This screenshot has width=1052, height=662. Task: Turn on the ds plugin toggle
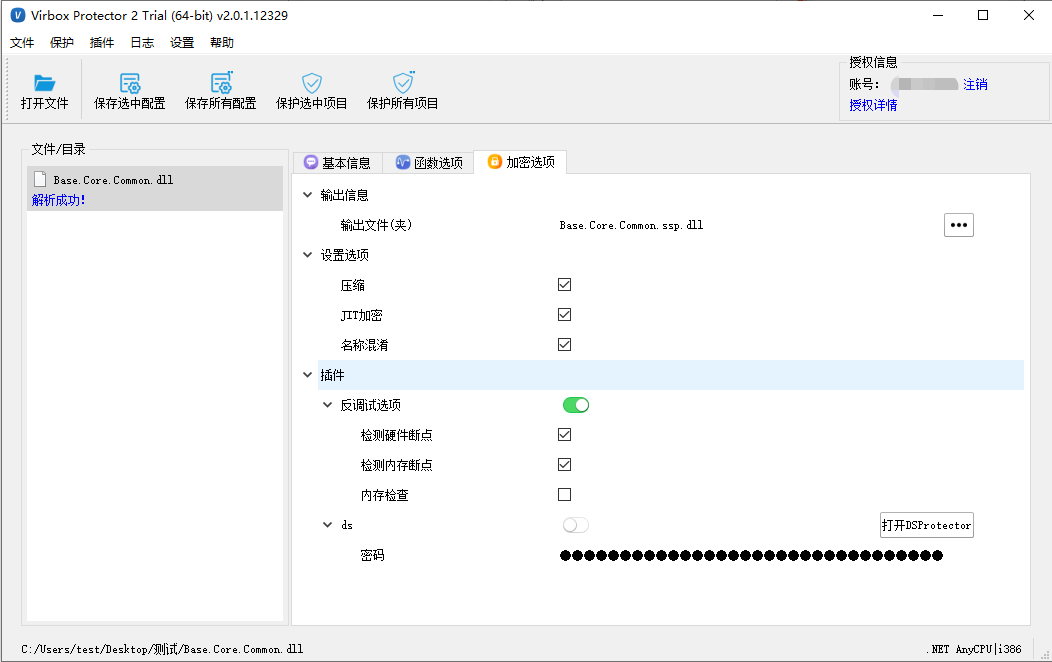[576, 525]
